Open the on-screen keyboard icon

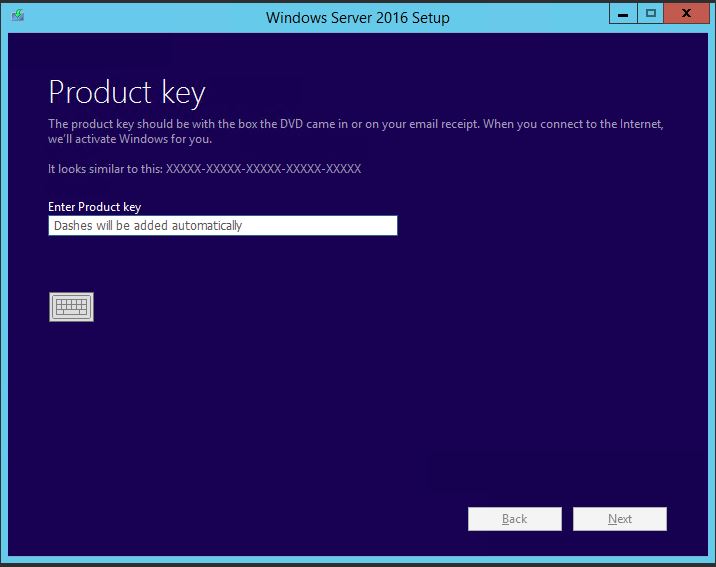(71, 307)
